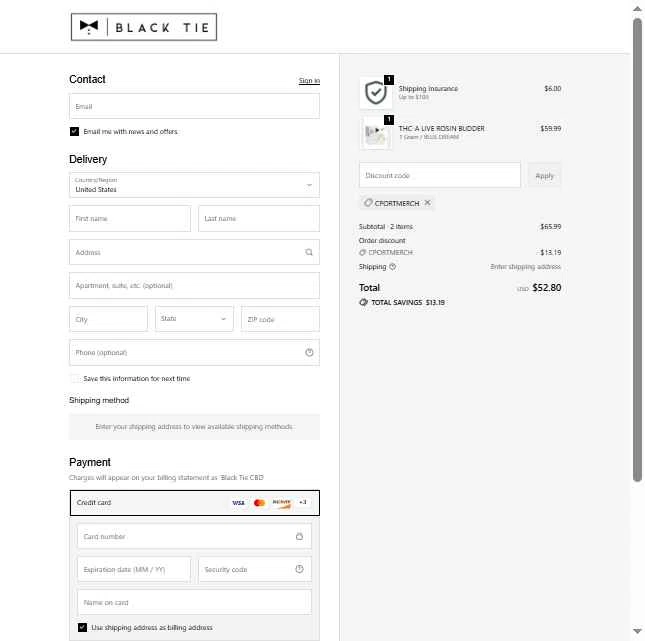Focus the Address field
645x641 pixels.
coord(194,252)
